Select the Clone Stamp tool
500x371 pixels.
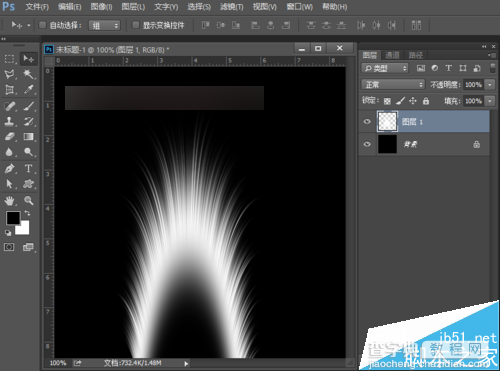tap(9, 121)
